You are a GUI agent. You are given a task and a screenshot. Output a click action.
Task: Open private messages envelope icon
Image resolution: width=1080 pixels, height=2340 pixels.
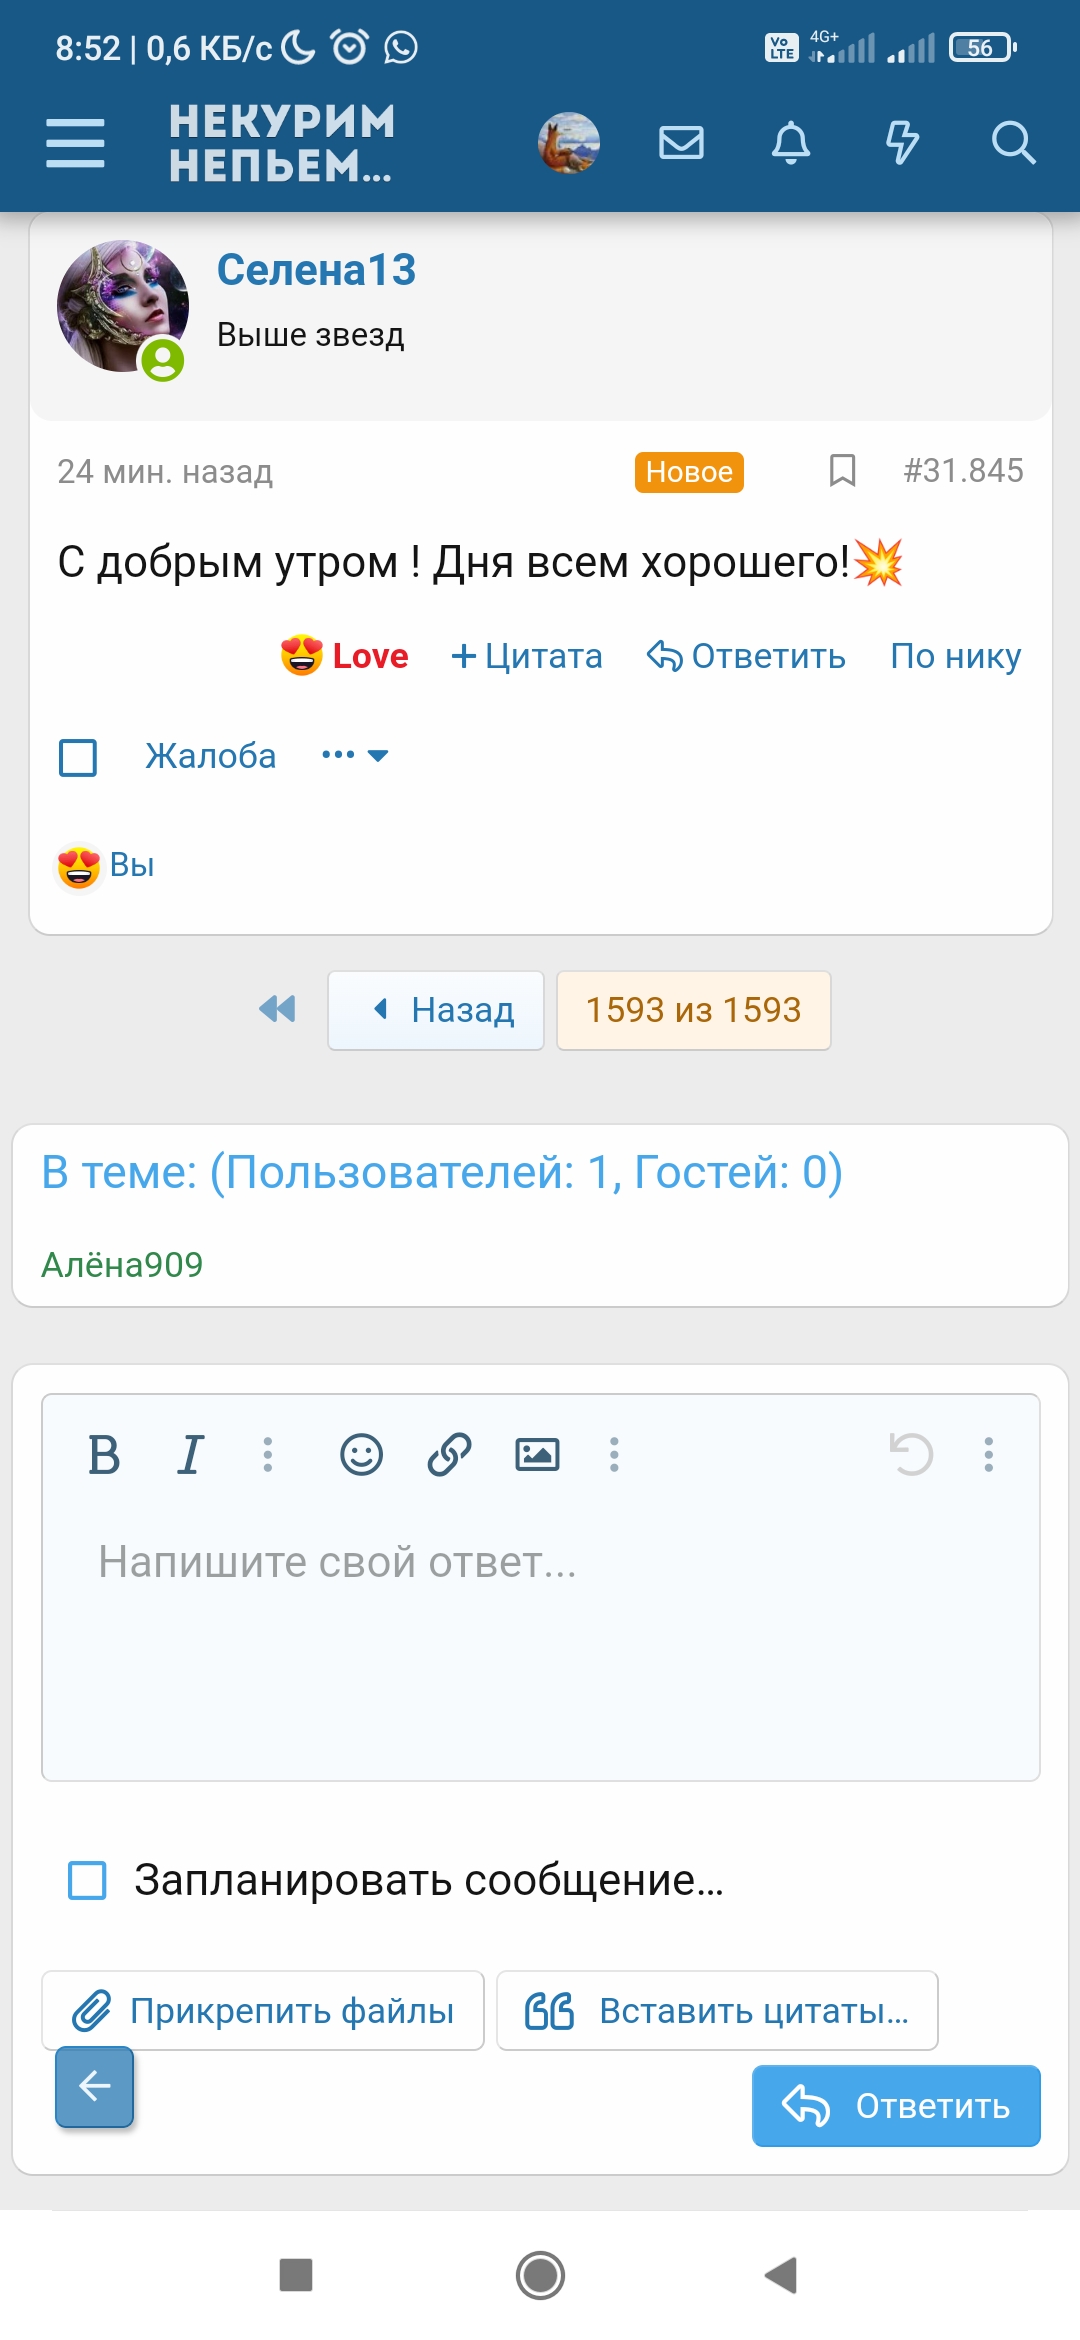click(x=681, y=143)
